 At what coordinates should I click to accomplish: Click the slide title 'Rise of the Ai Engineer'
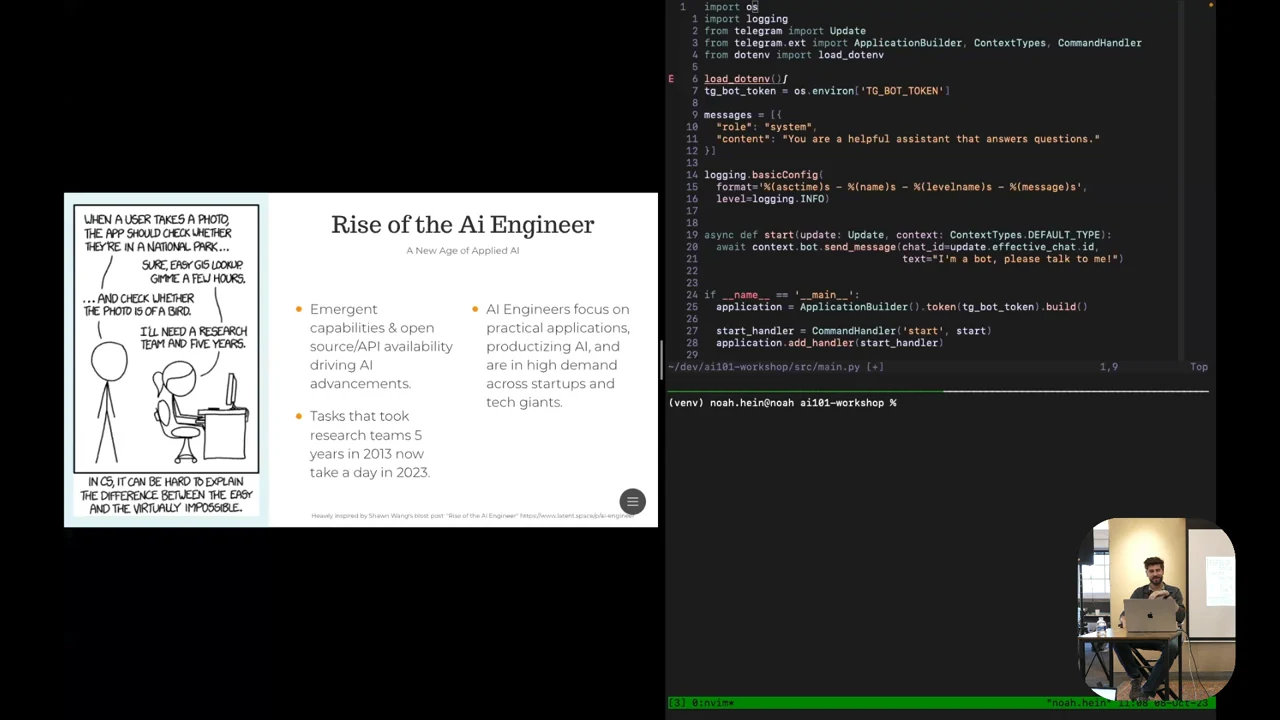click(462, 225)
